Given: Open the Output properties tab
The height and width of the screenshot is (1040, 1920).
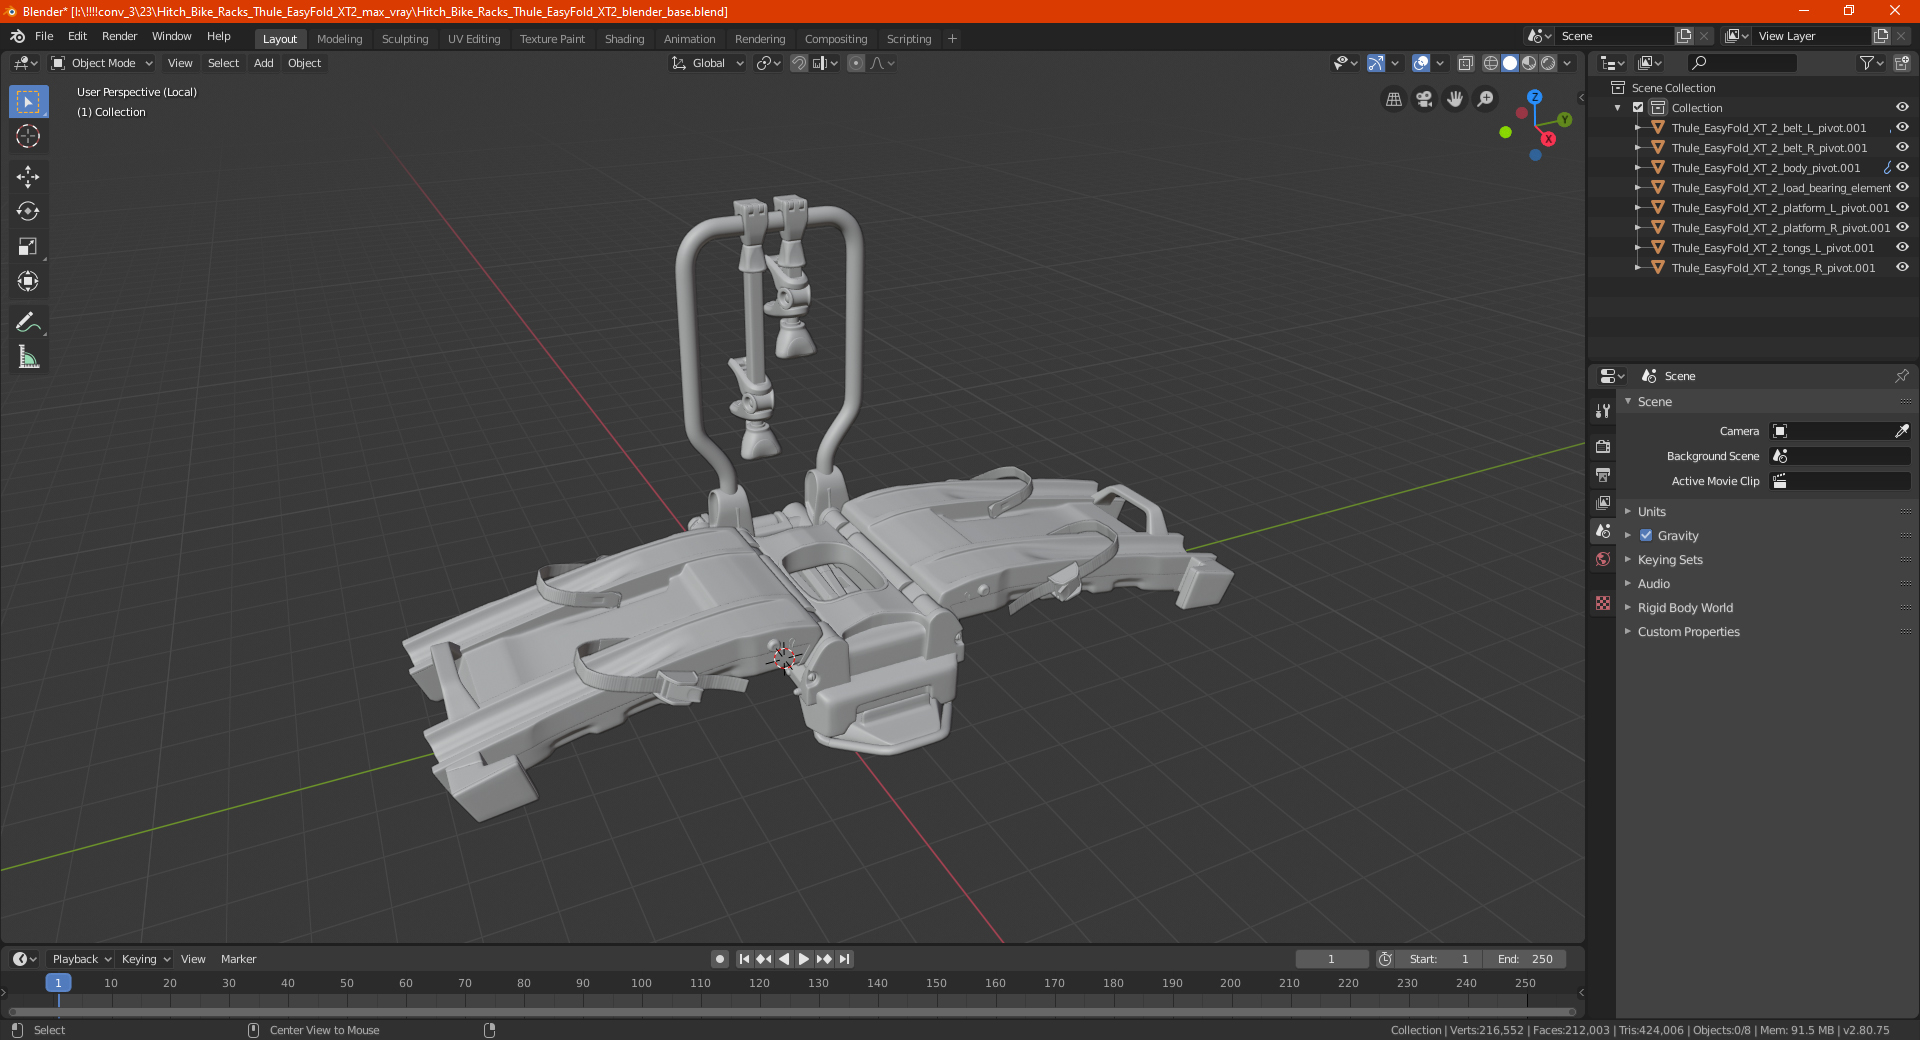Looking at the screenshot, I should (x=1603, y=474).
